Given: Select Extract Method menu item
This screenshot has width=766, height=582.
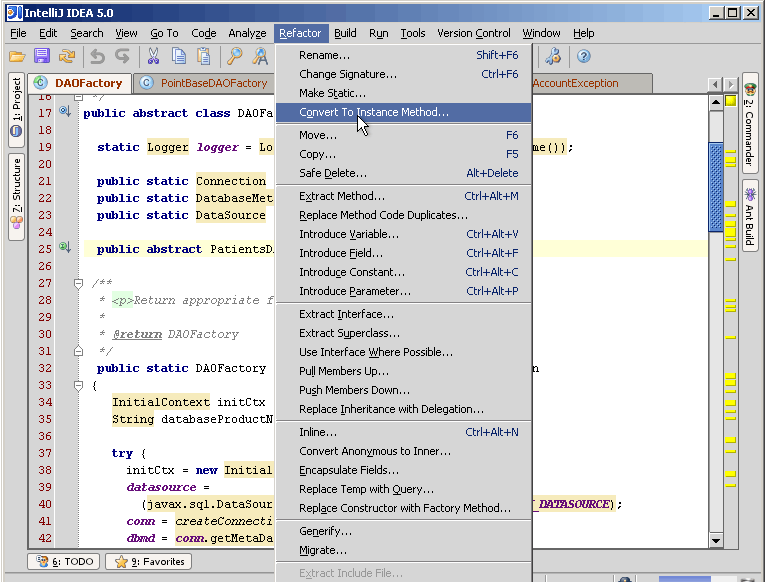Looking at the screenshot, I should click(404, 196).
